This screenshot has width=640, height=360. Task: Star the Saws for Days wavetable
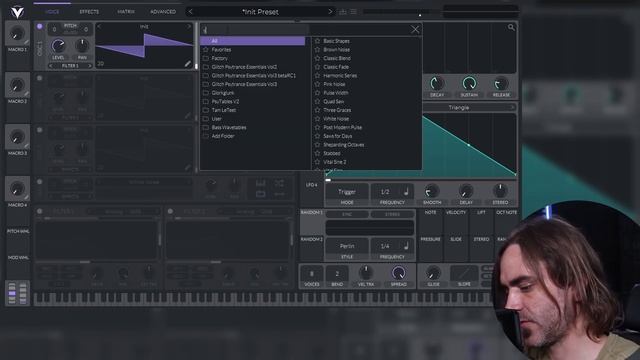pyautogui.click(x=317, y=136)
